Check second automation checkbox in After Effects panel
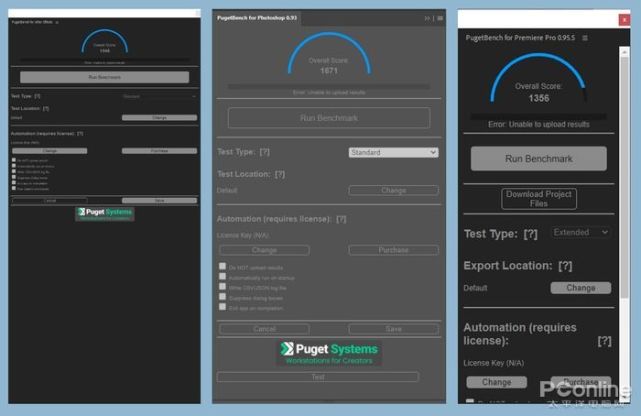The image size is (641, 416). pos(14,166)
